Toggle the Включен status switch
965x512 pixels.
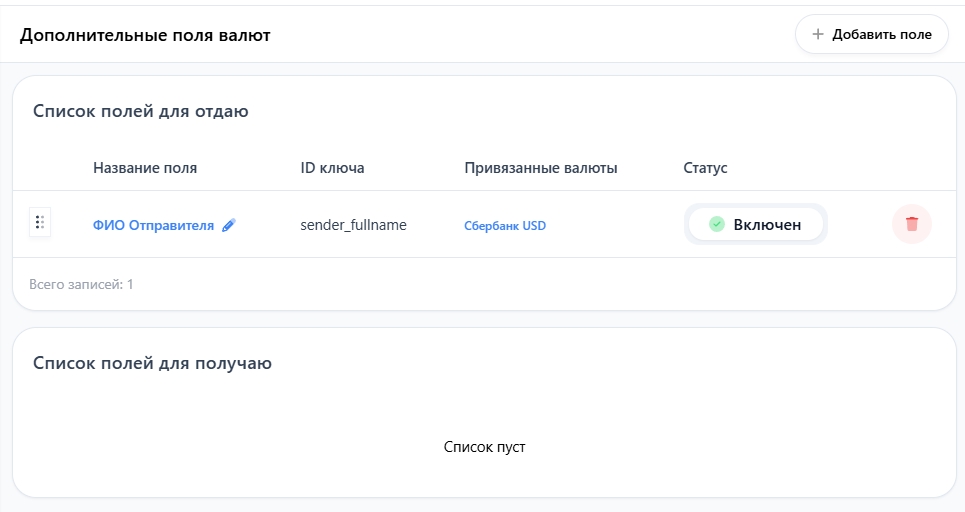click(756, 225)
